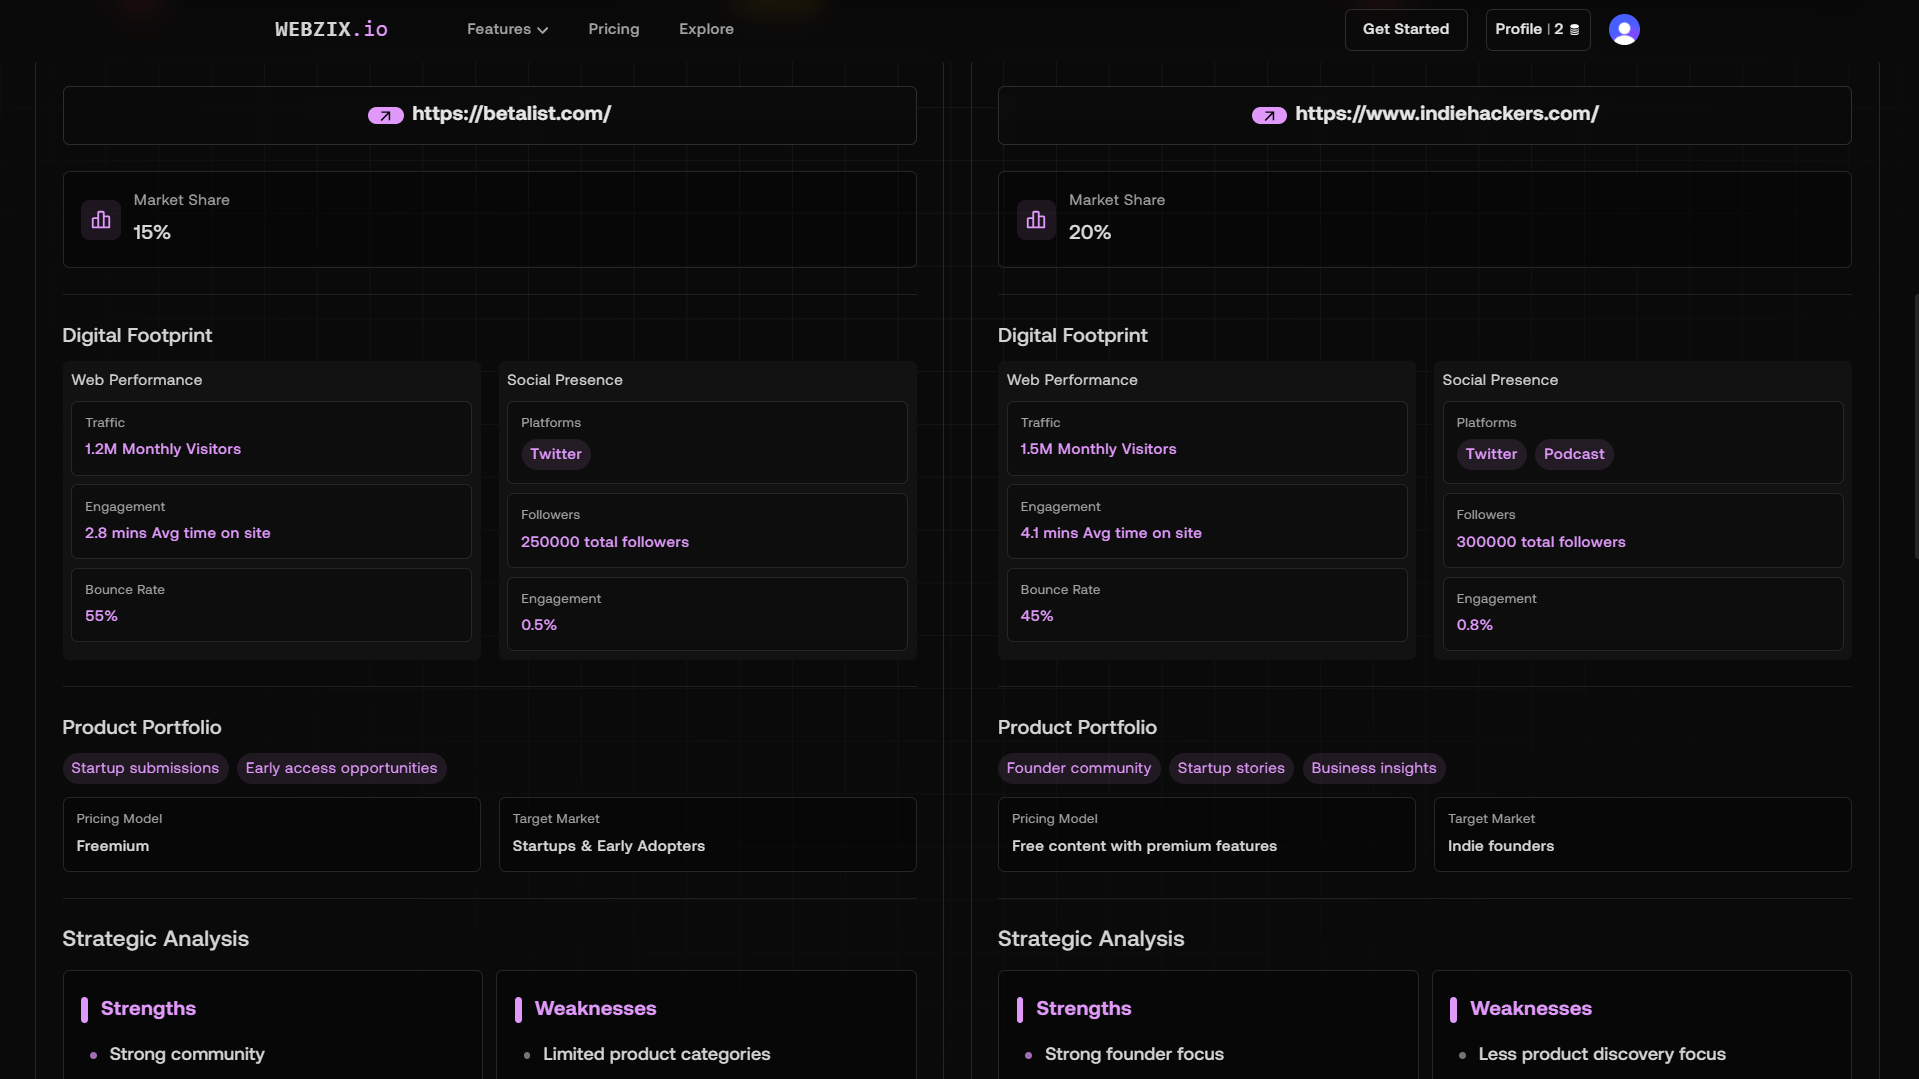The height and width of the screenshot is (1079, 1919).
Task: Click the Get Started button
Action: click(1406, 29)
